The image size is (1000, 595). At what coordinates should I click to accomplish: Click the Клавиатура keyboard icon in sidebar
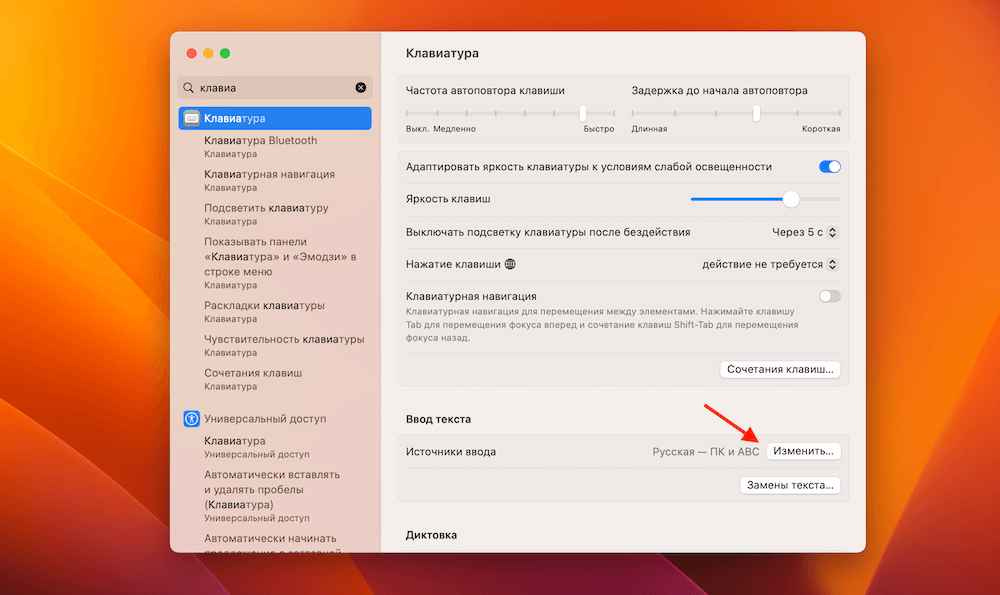point(193,117)
